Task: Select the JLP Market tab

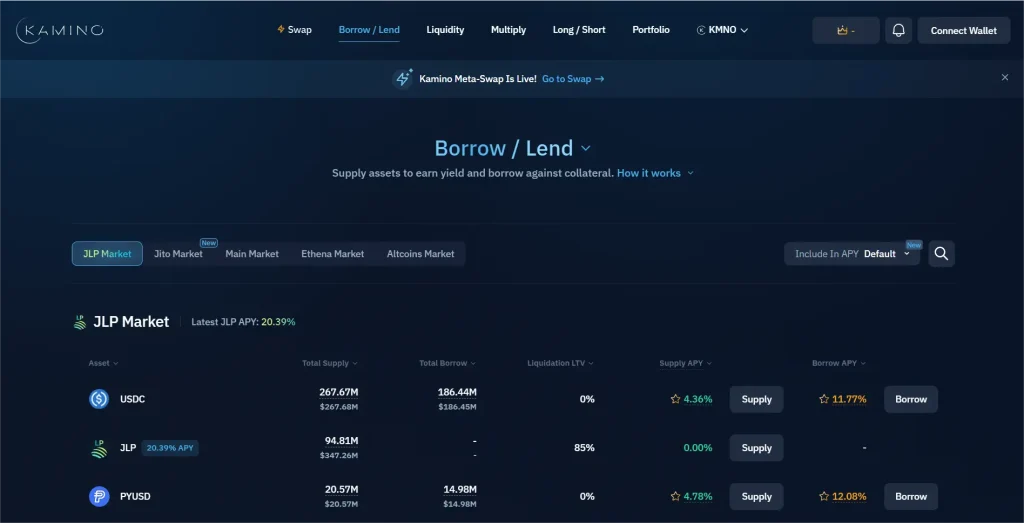Action: pos(107,253)
